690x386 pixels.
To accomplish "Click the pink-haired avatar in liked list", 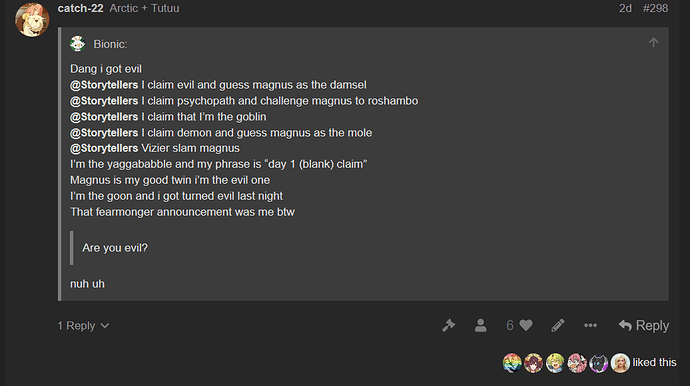I will (x=577, y=363).
